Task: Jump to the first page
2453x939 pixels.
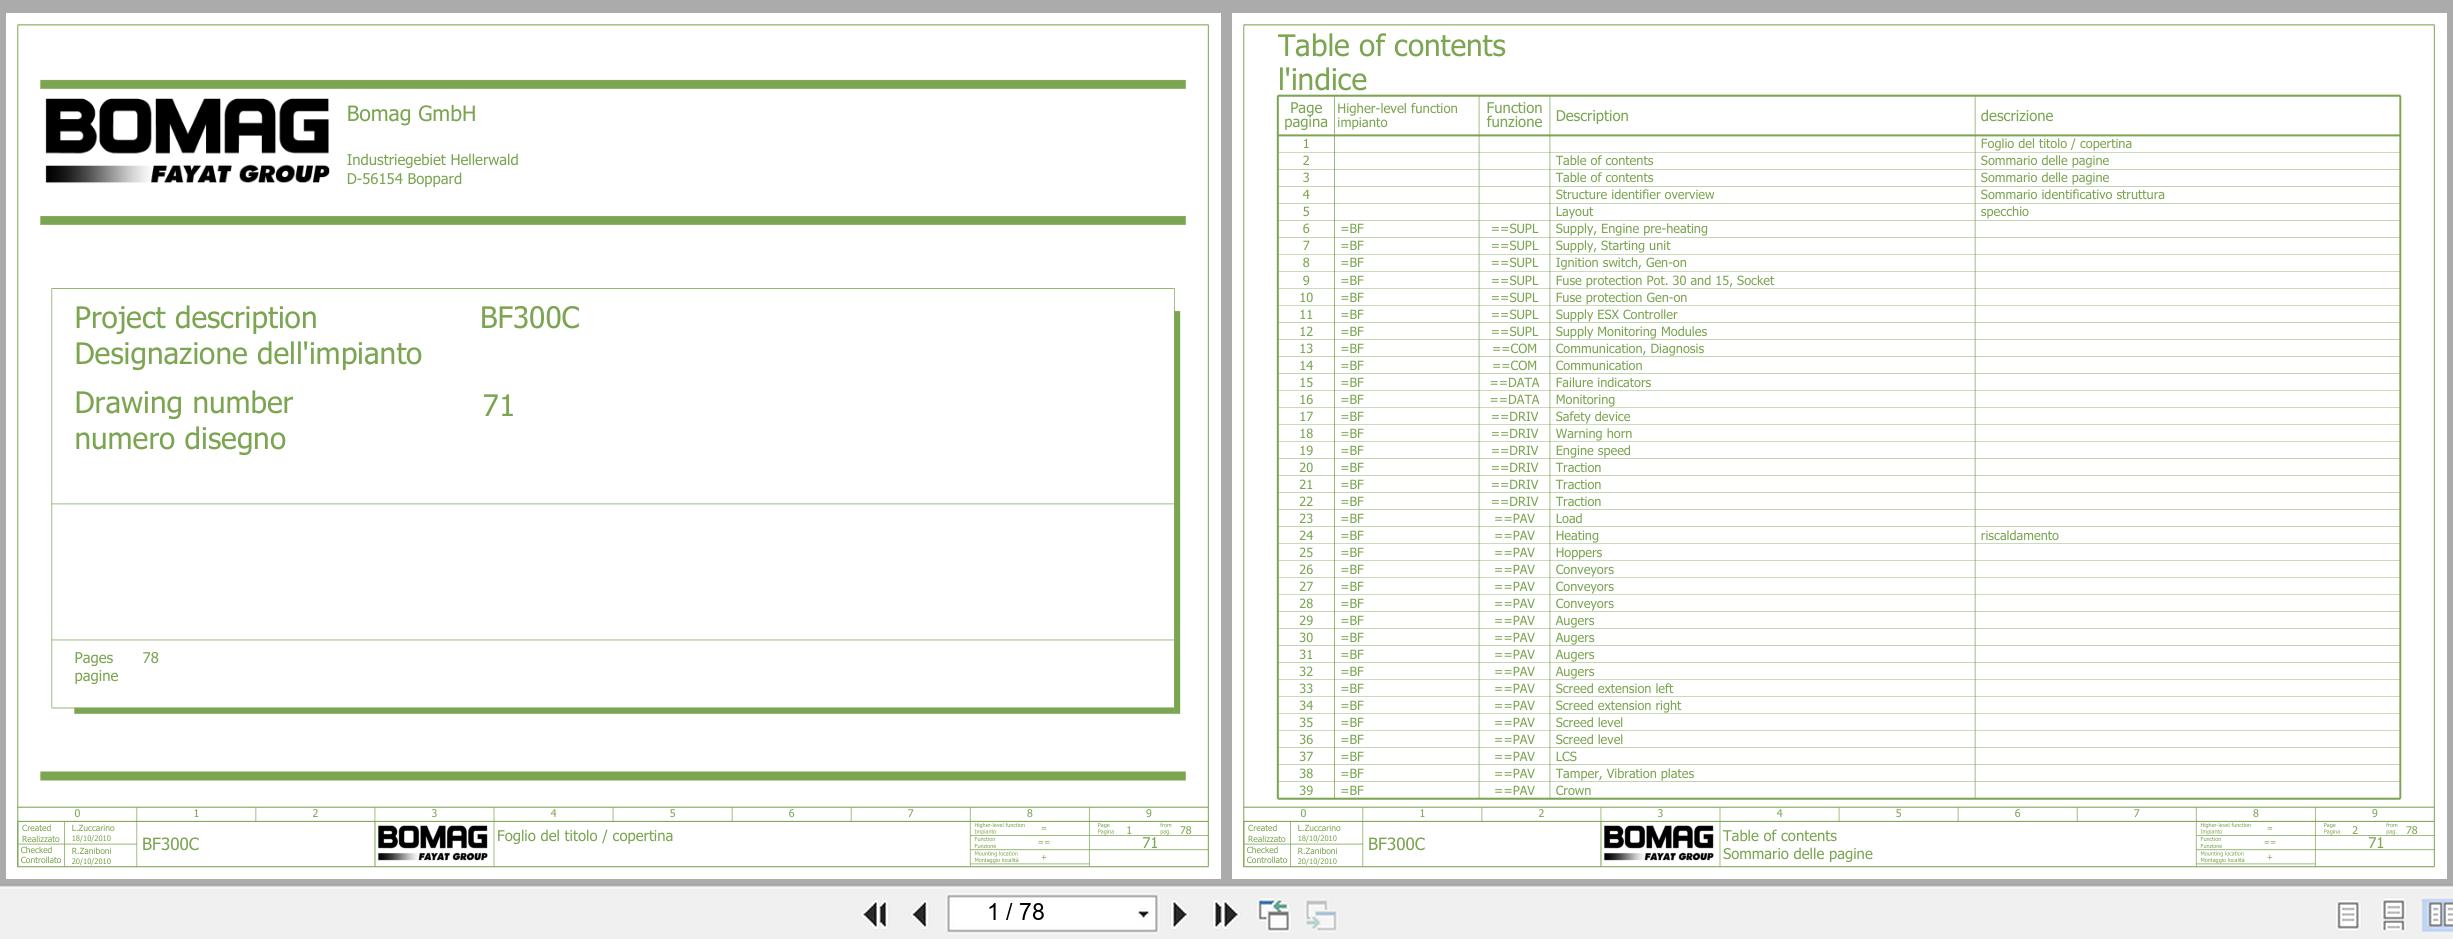Action: click(875, 914)
